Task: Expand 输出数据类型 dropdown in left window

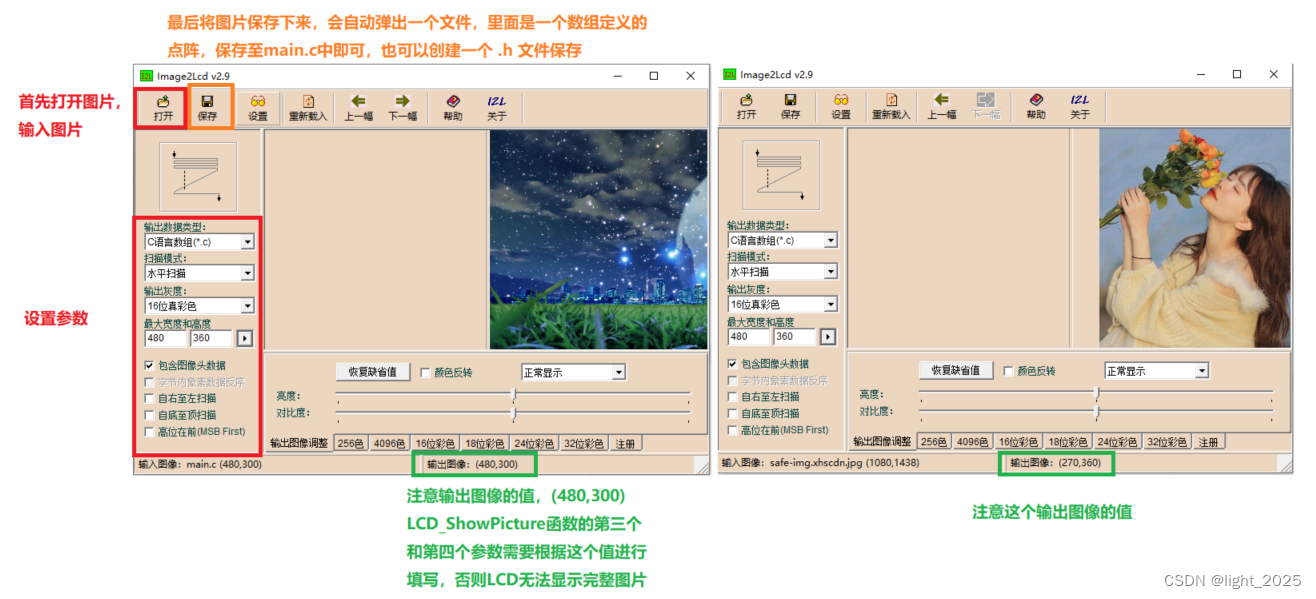Action: tap(247, 241)
